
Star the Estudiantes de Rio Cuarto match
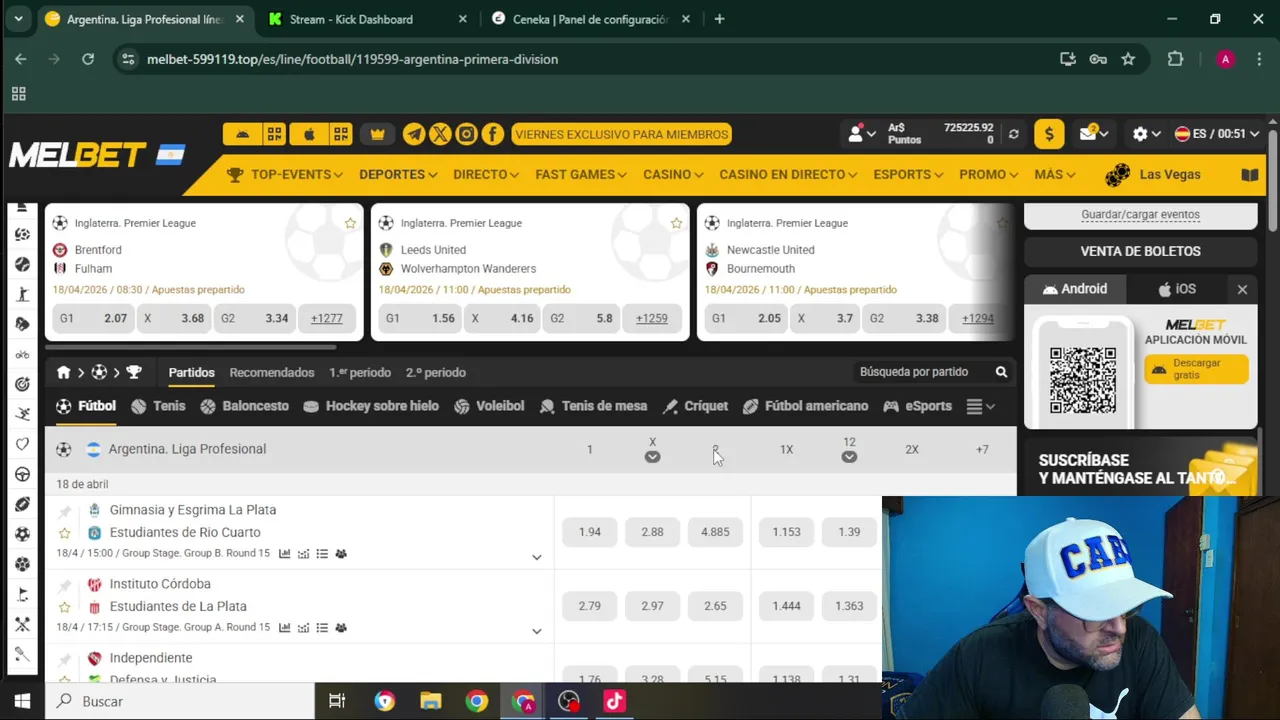65,533
